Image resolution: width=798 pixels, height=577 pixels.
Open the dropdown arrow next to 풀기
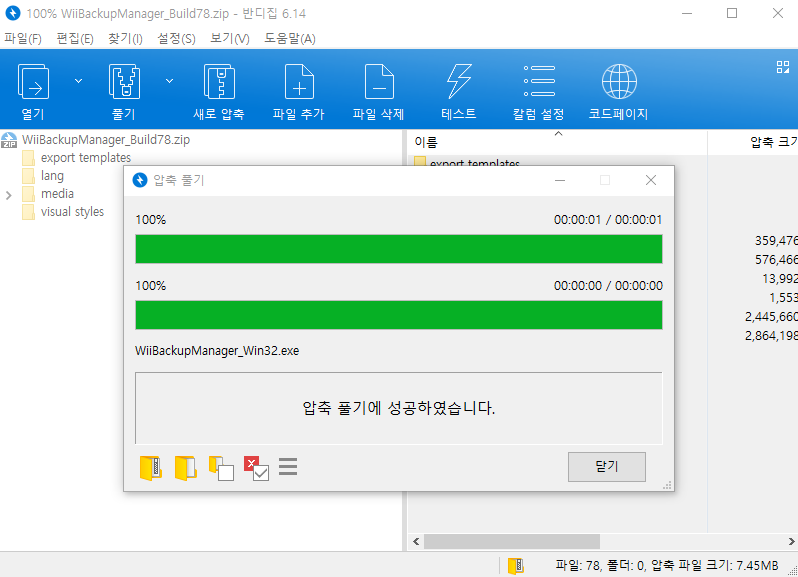coord(169,81)
